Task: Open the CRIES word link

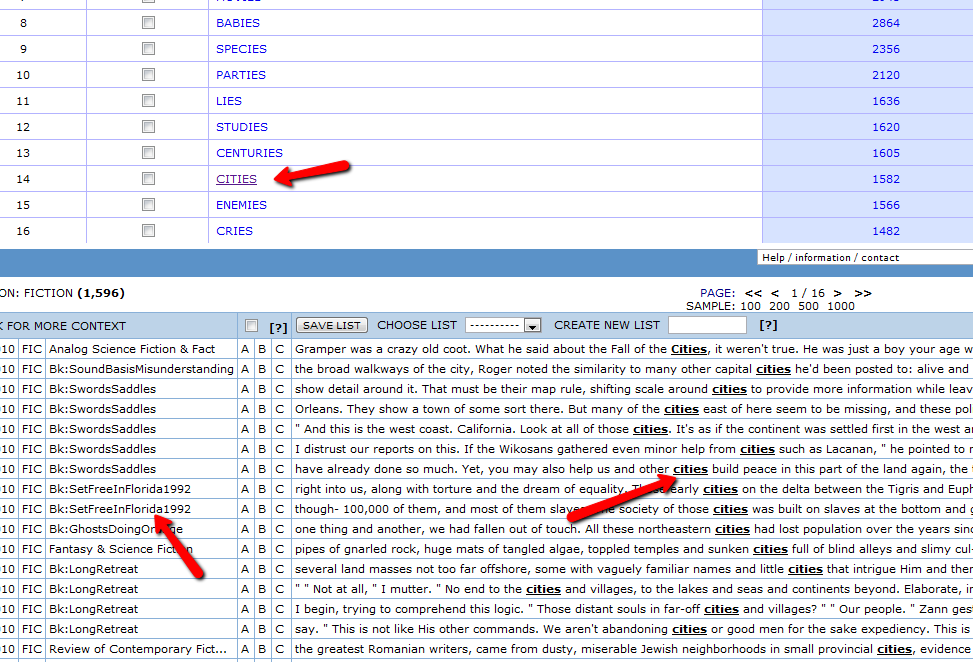Action: point(235,231)
